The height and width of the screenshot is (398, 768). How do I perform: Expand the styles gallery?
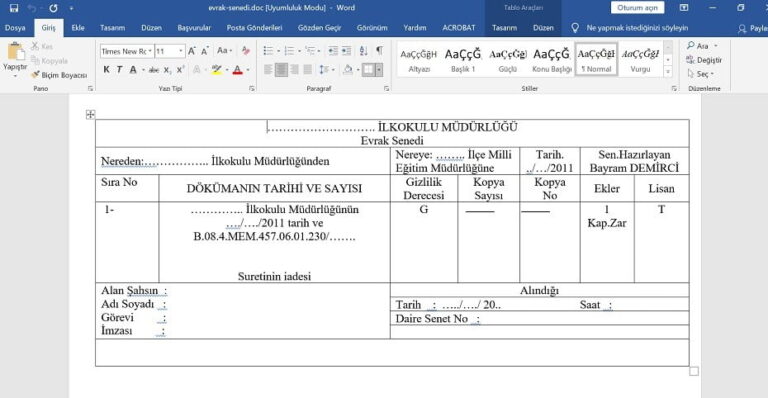click(668, 72)
